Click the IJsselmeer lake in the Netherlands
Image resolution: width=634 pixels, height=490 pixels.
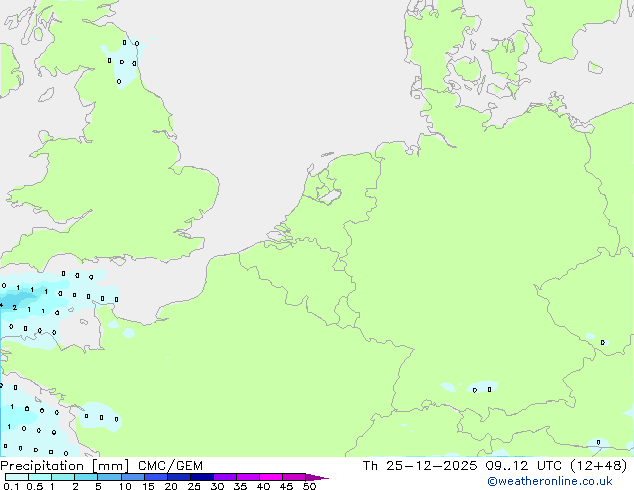(326, 192)
